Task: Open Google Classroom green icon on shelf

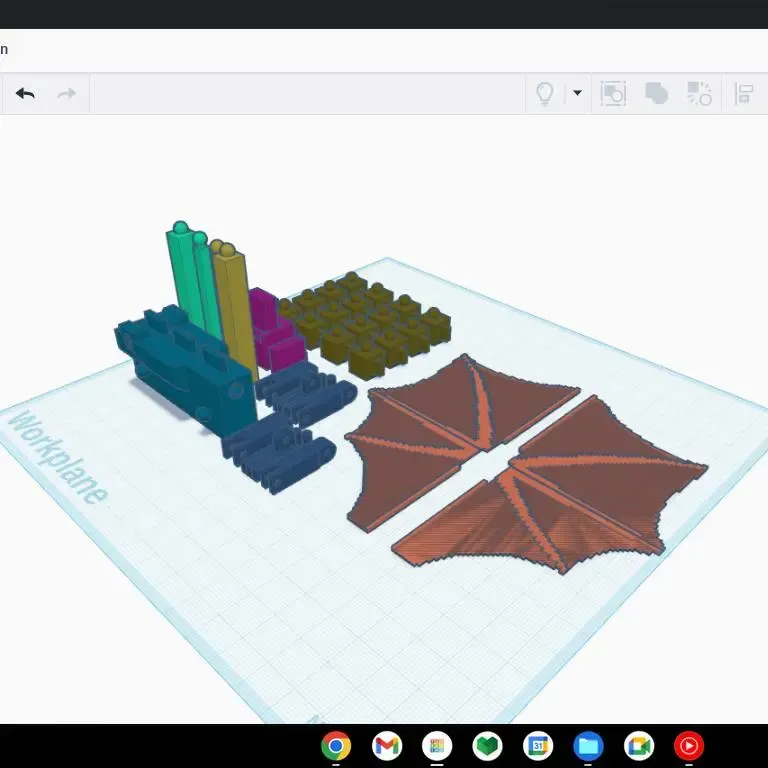Action: pos(487,746)
